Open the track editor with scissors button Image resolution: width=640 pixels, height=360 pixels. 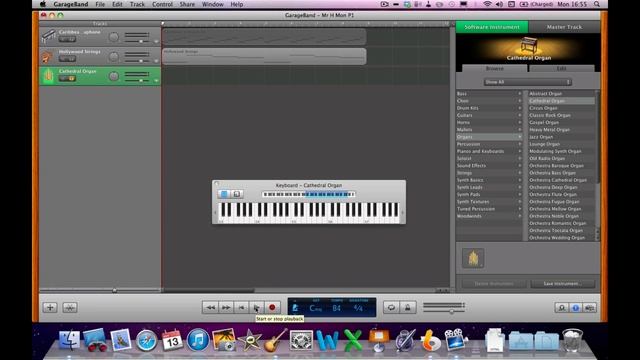coord(70,307)
